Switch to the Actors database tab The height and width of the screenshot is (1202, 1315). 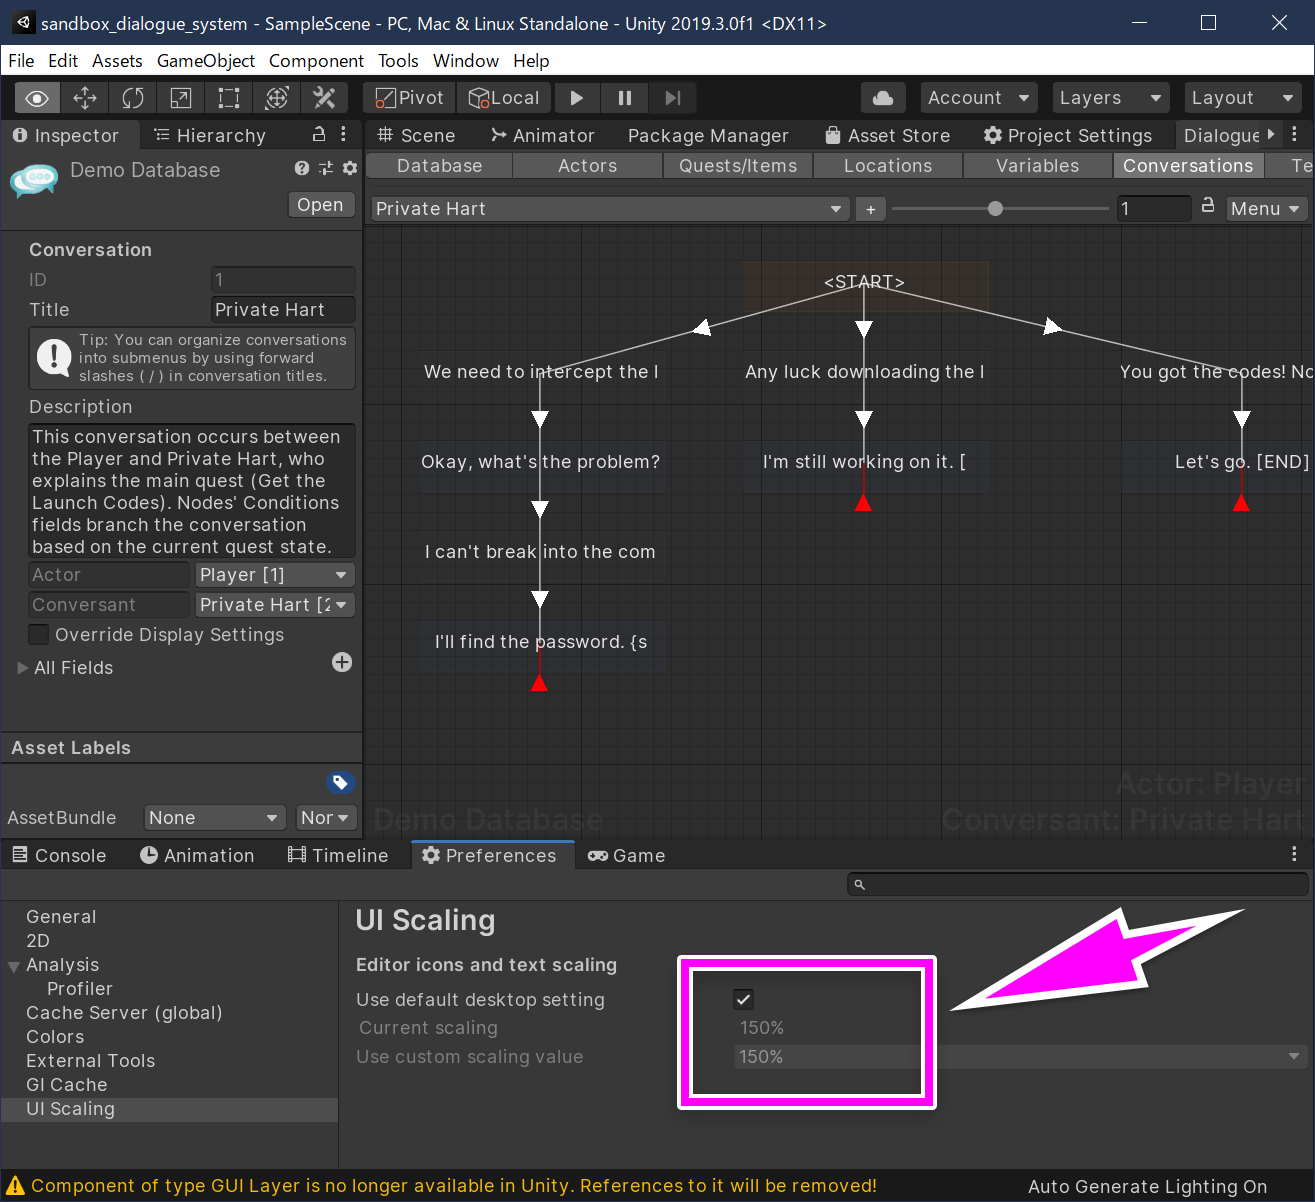(x=588, y=166)
